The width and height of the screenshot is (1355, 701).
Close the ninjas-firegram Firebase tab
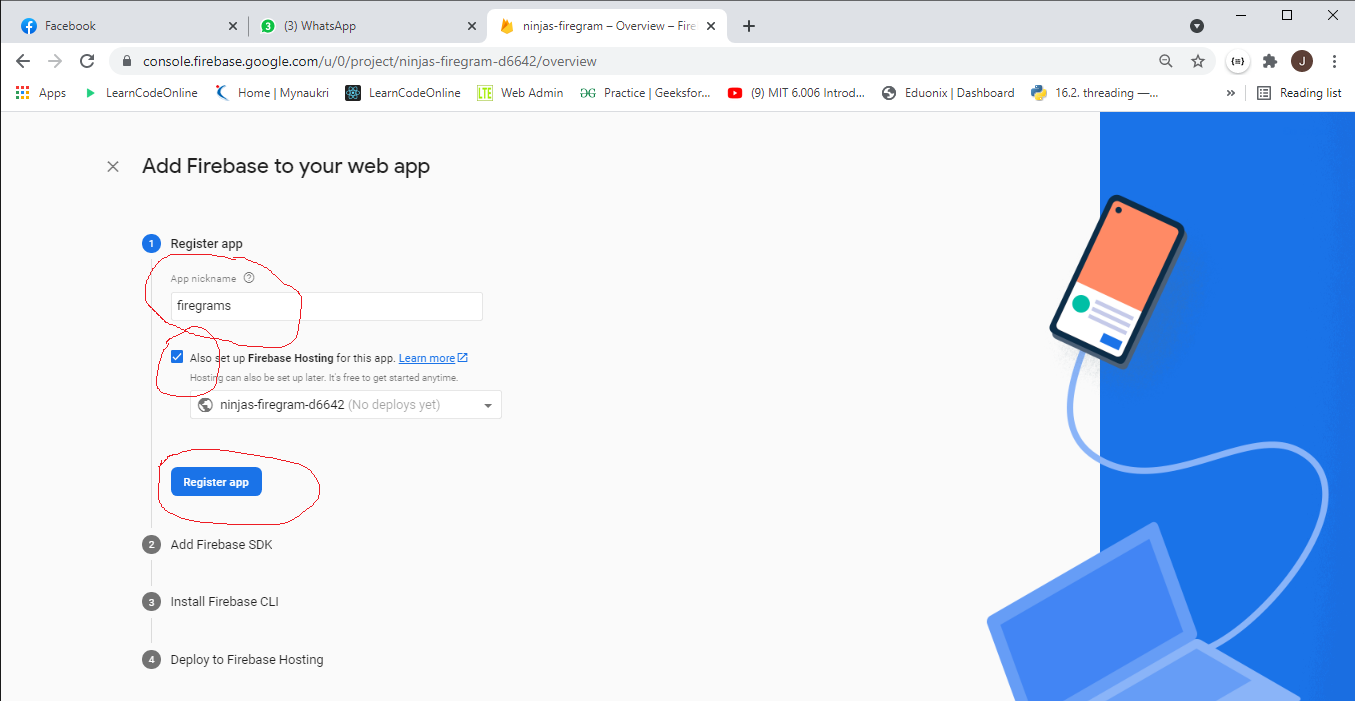(711, 26)
